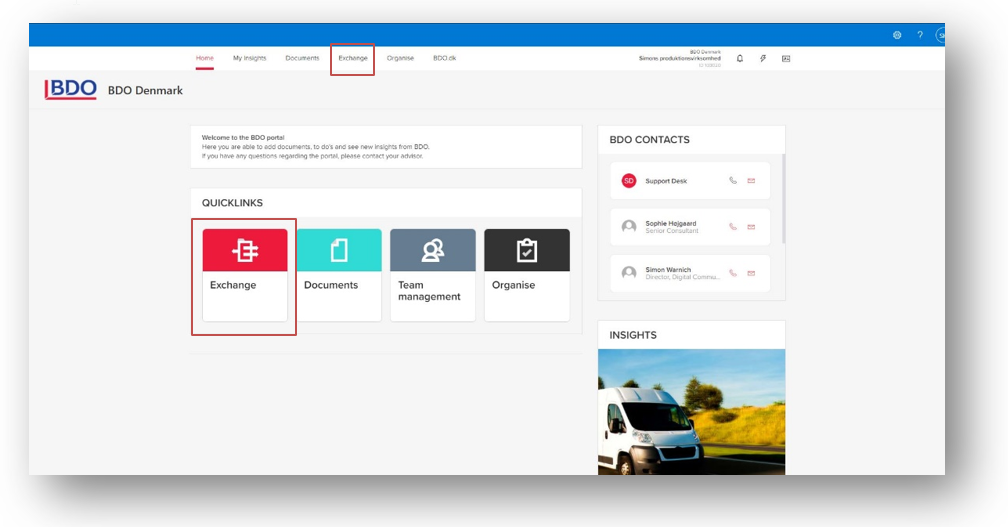The height and width of the screenshot is (527, 1008).
Task: Click the email icon for Support Desk
Action: tap(751, 181)
